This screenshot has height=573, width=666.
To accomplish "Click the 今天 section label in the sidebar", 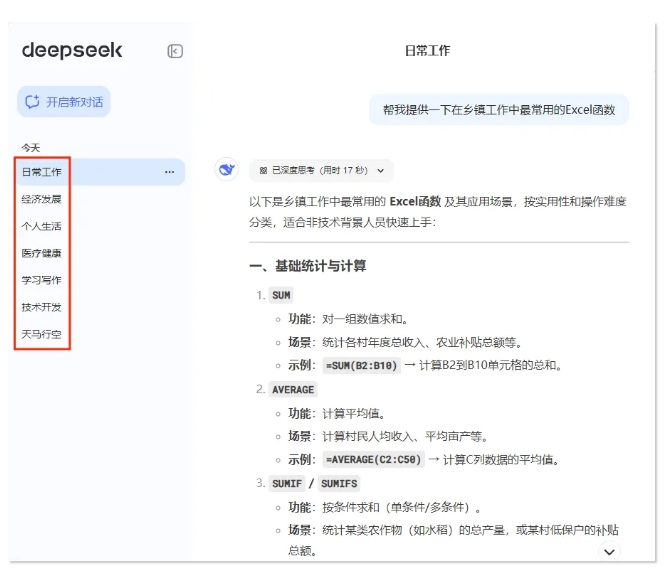I will [31, 147].
